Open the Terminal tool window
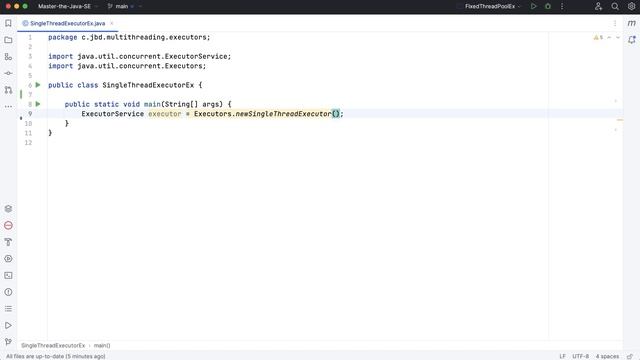Image resolution: width=640 pixels, height=360 pixels. [x=8, y=276]
